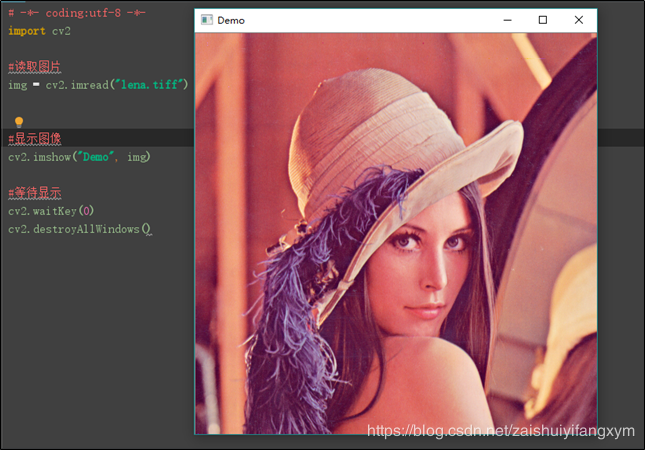Click the '# -*- coding:utf-8 -*-' line
Image resolution: width=645 pixels, height=450 pixels.
[77, 13]
